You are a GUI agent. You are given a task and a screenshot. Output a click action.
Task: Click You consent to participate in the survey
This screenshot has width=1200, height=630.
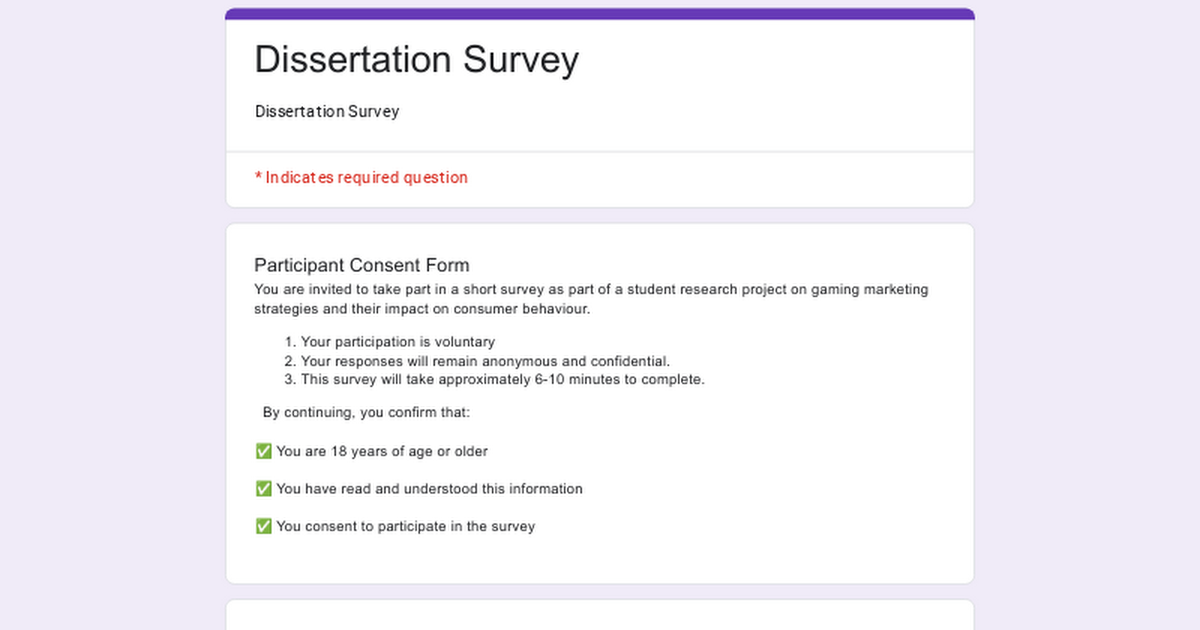[x=405, y=527]
